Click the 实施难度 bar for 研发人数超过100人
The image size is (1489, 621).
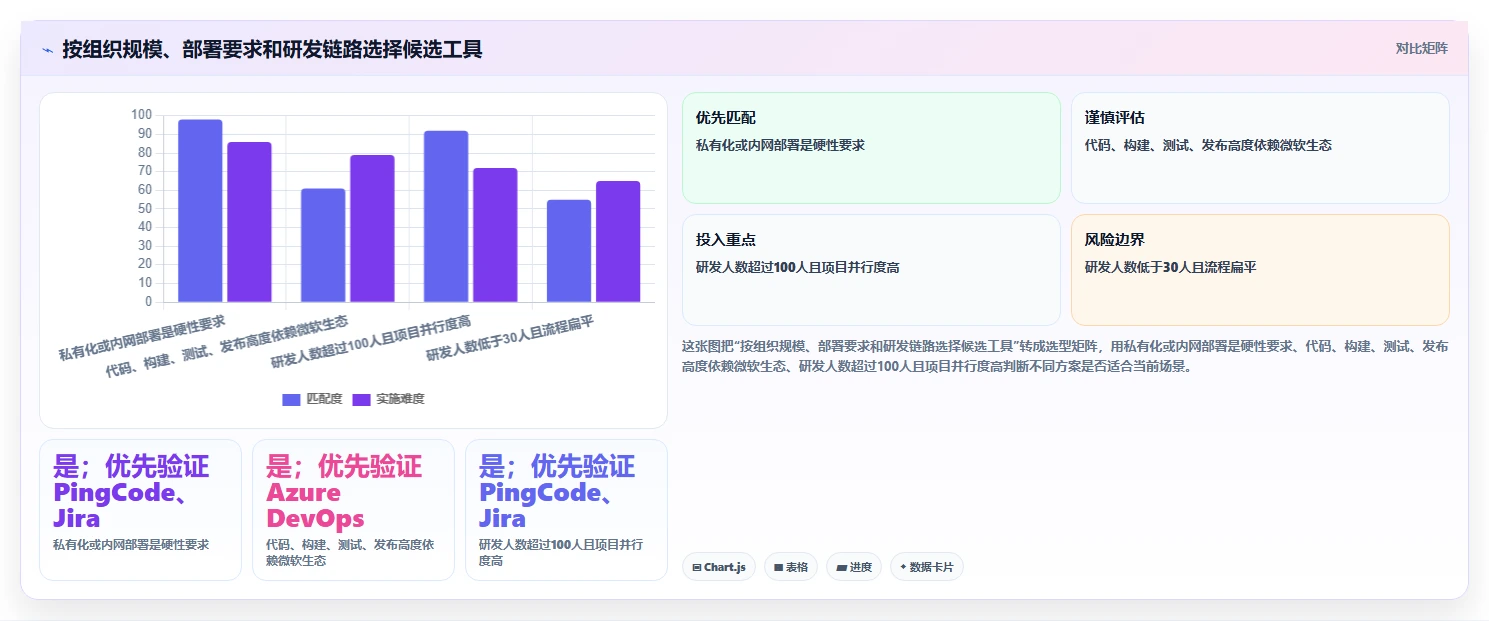pyautogui.click(x=495, y=235)
